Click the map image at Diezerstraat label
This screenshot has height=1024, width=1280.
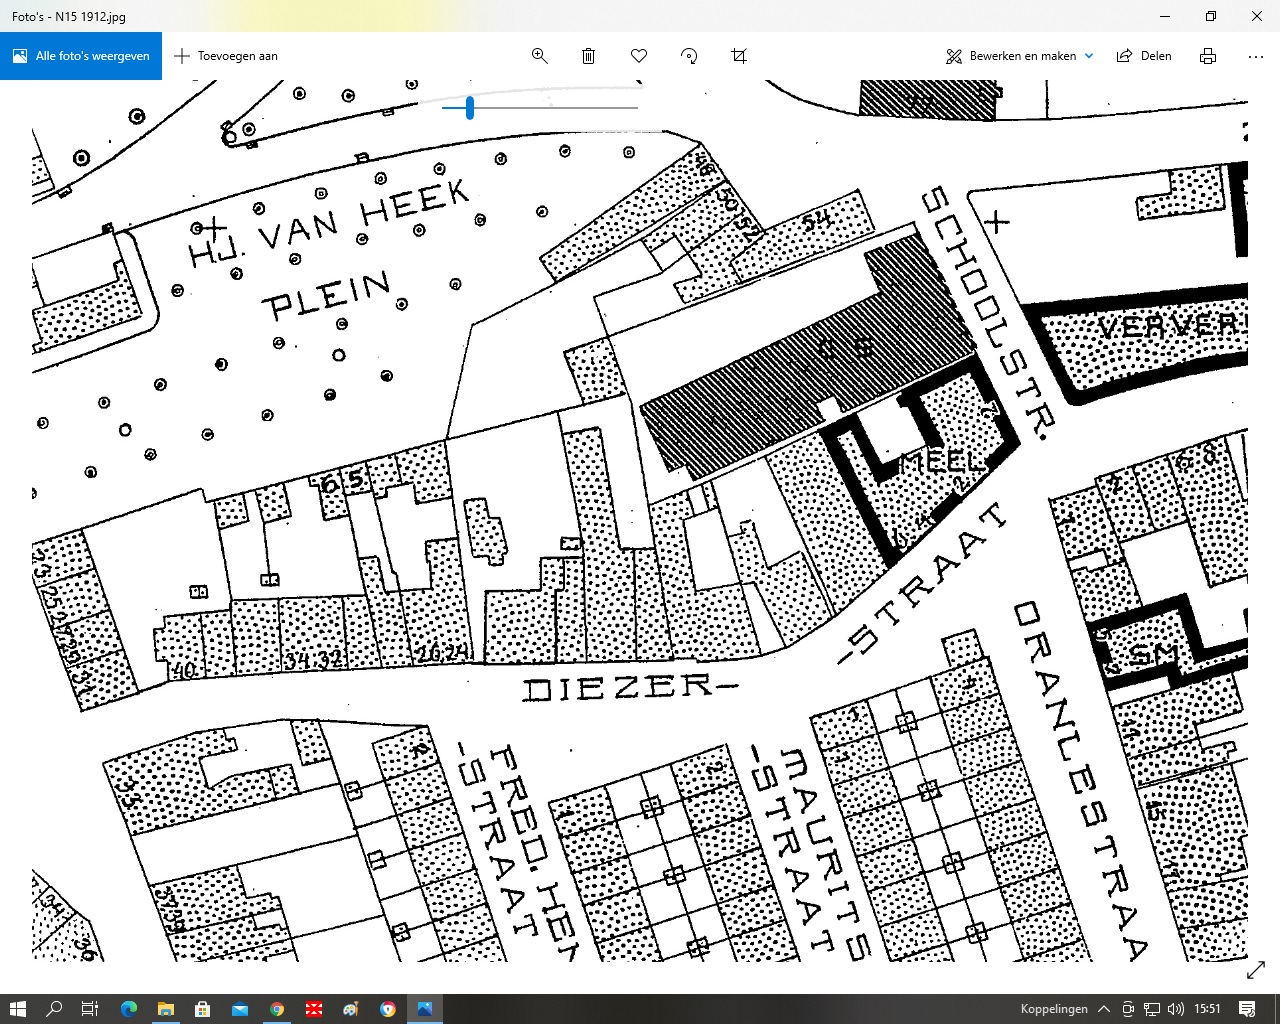628,688
